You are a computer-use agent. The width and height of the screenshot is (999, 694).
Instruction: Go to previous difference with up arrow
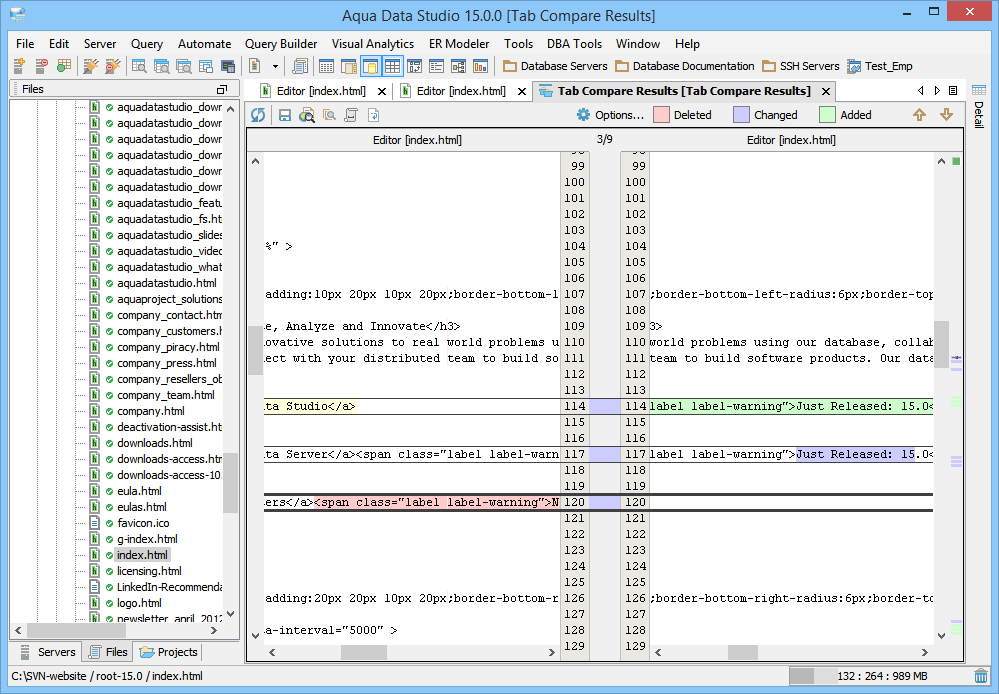(x=919, y=115)
